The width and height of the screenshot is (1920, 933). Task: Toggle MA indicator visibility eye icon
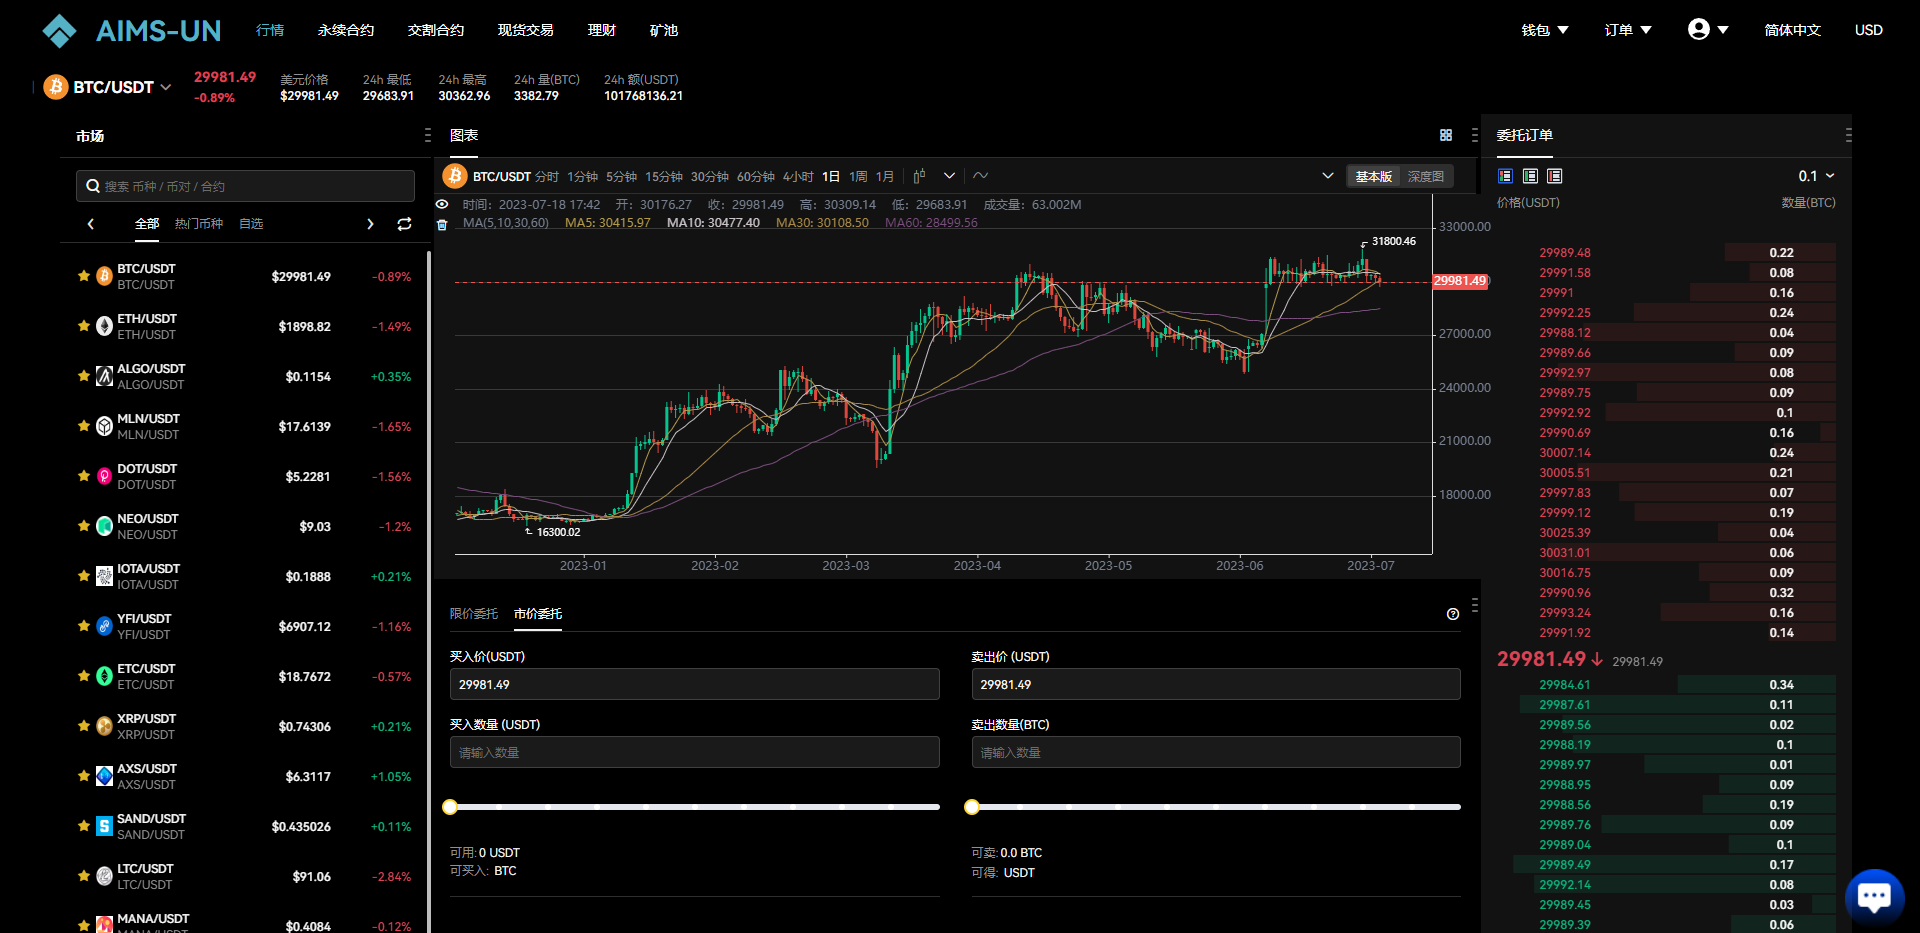[x=442, y=204]
